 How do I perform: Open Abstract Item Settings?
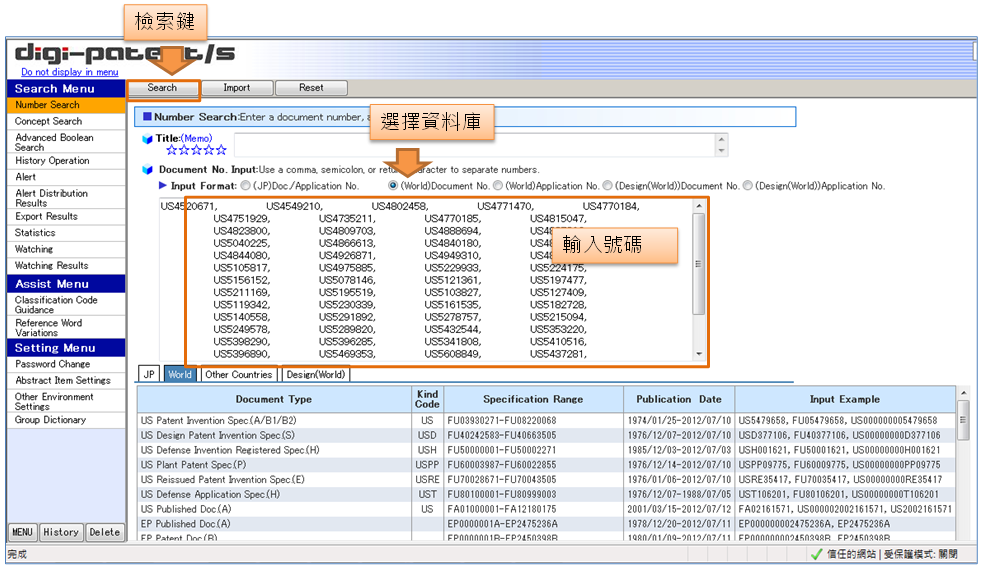click(66, 381)
